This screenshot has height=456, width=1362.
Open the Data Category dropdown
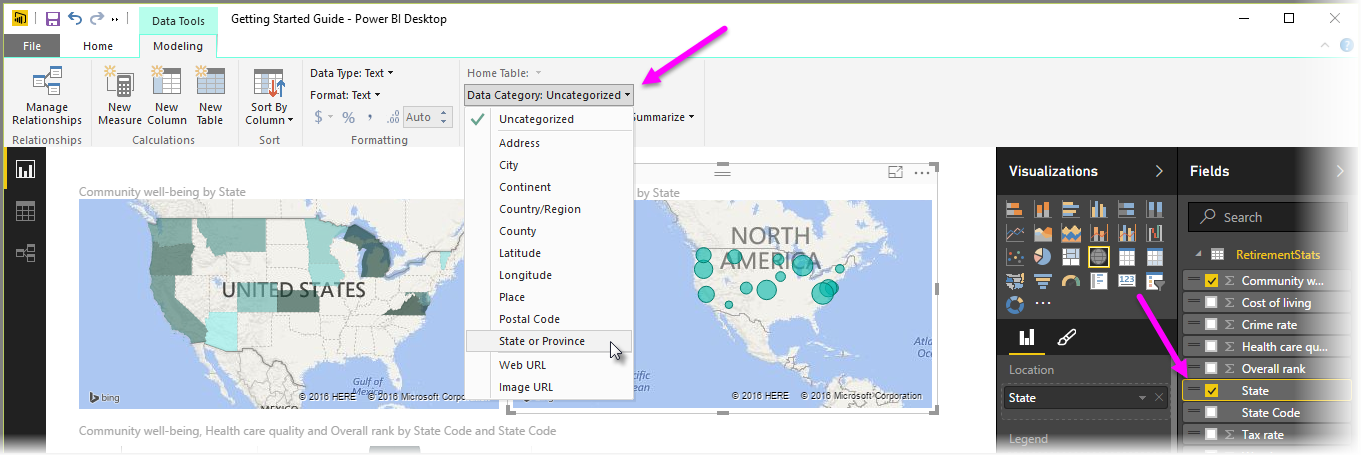coord(549,95)
